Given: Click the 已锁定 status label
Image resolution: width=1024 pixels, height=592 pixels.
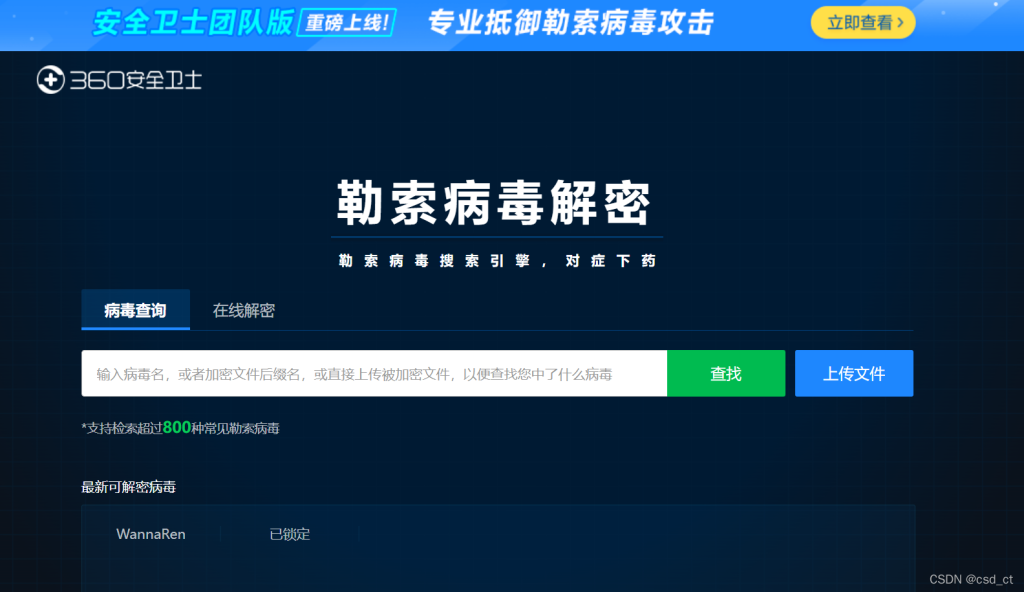Looking at the screenshot, I should coord(290,534).
